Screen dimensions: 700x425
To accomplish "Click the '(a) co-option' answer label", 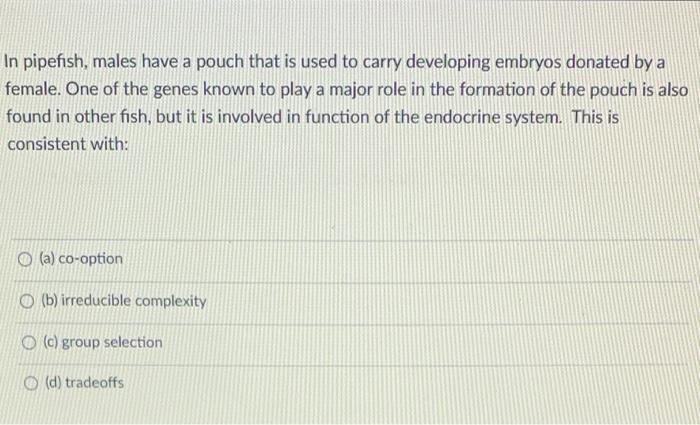I will pyautogui.click(x=81, y=259).
